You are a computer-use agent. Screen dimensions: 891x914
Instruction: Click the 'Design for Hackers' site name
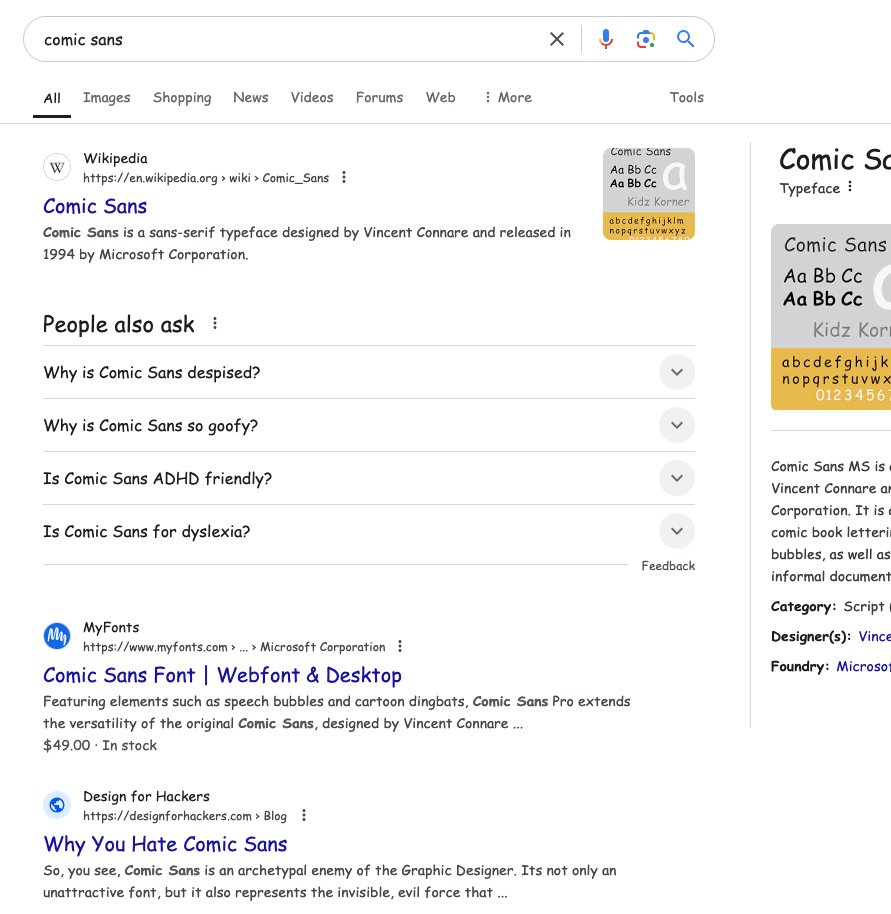click(146, 796)
